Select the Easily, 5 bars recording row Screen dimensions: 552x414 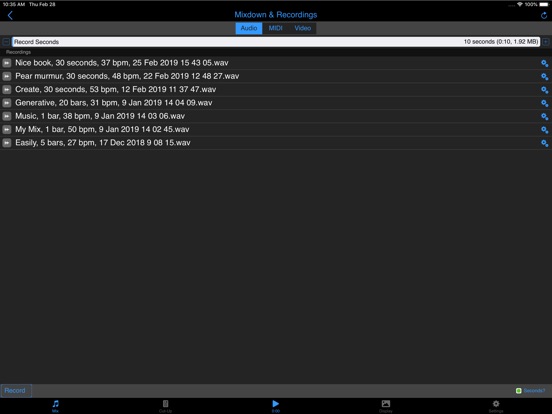276,143
